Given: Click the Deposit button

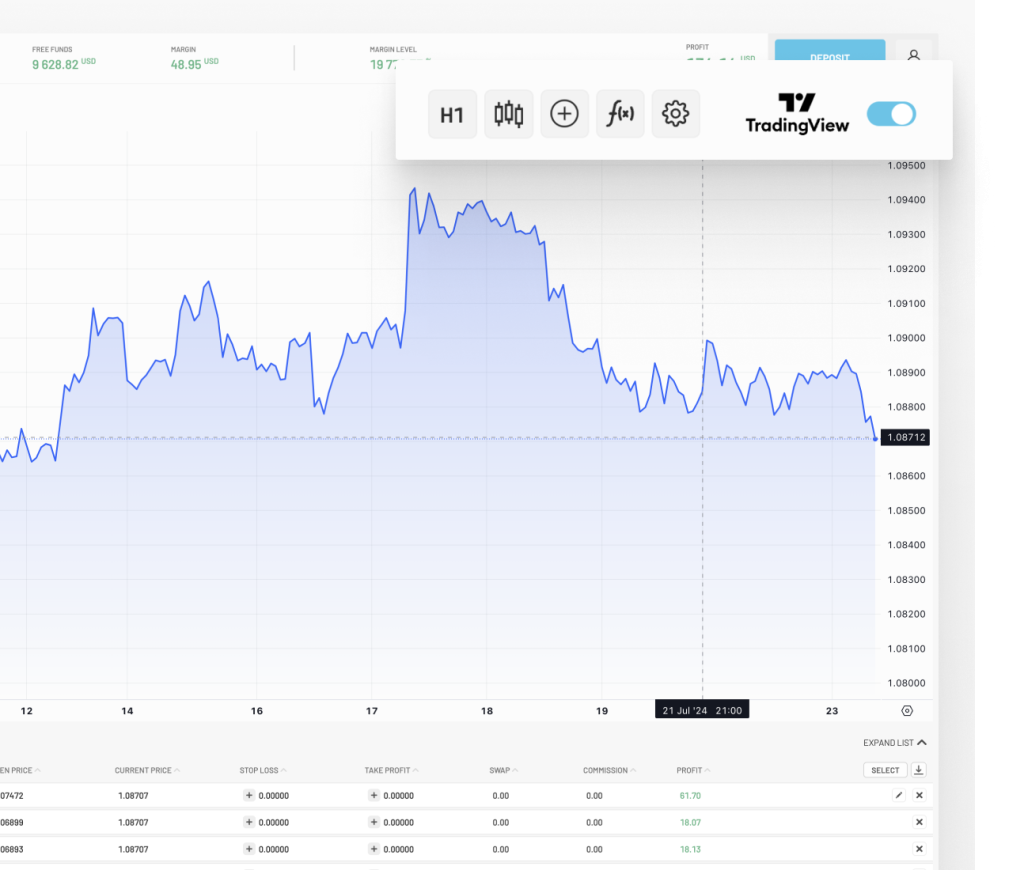Looking at the screenshot, I should (830, 52).
